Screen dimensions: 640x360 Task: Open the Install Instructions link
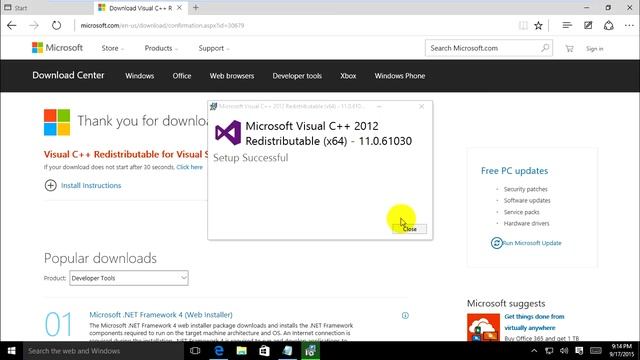click(91, 185)
